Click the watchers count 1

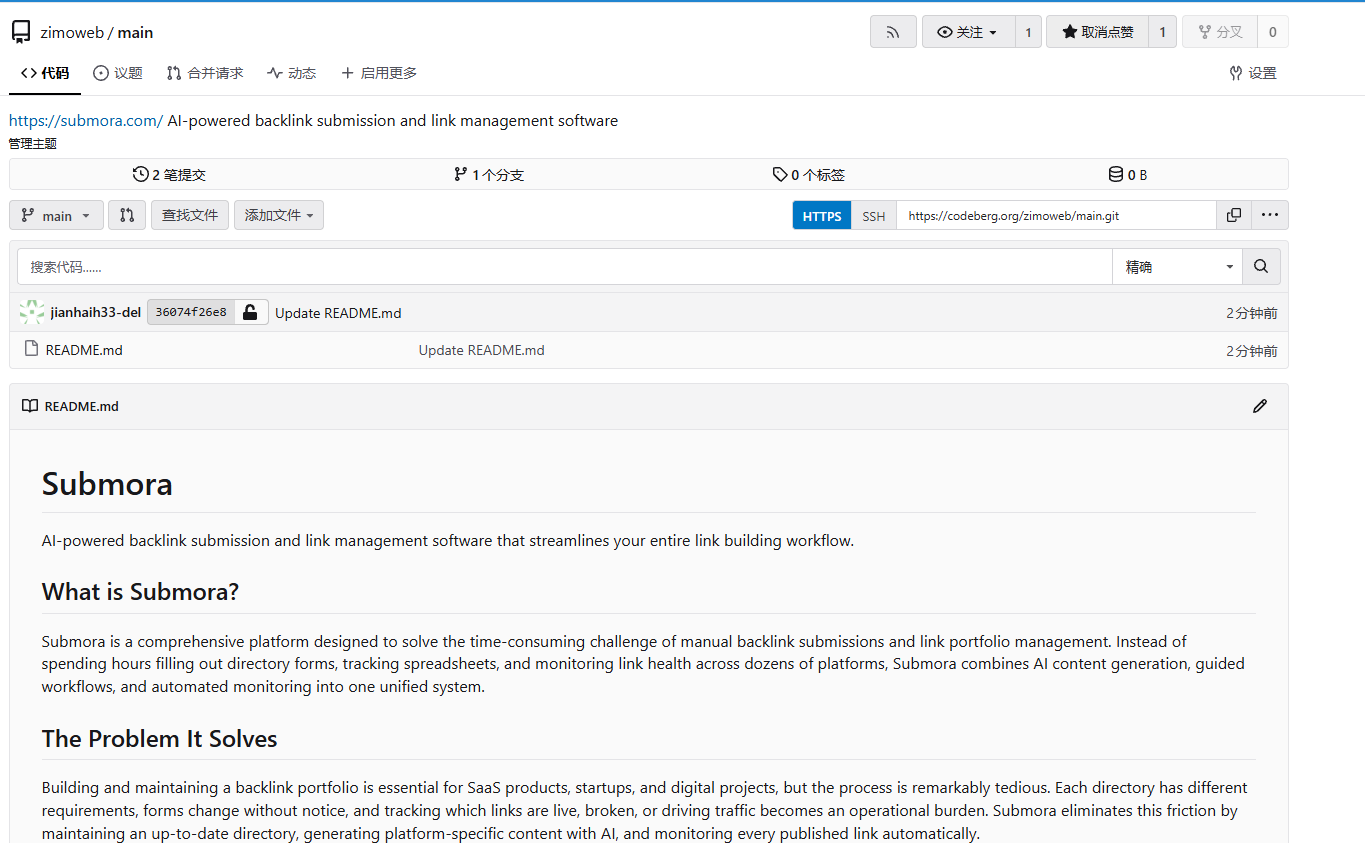pyautogui.click(x=1028, y=32)
